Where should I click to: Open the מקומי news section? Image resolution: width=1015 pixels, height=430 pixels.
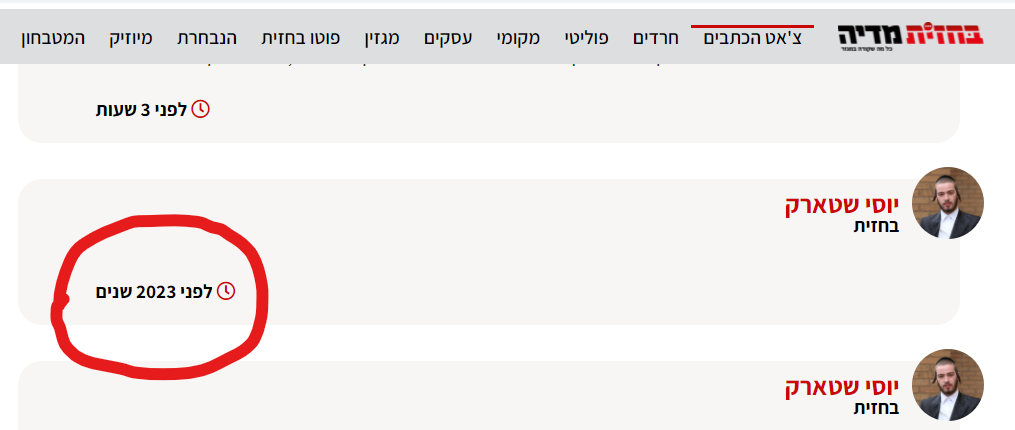click(519, 39)
